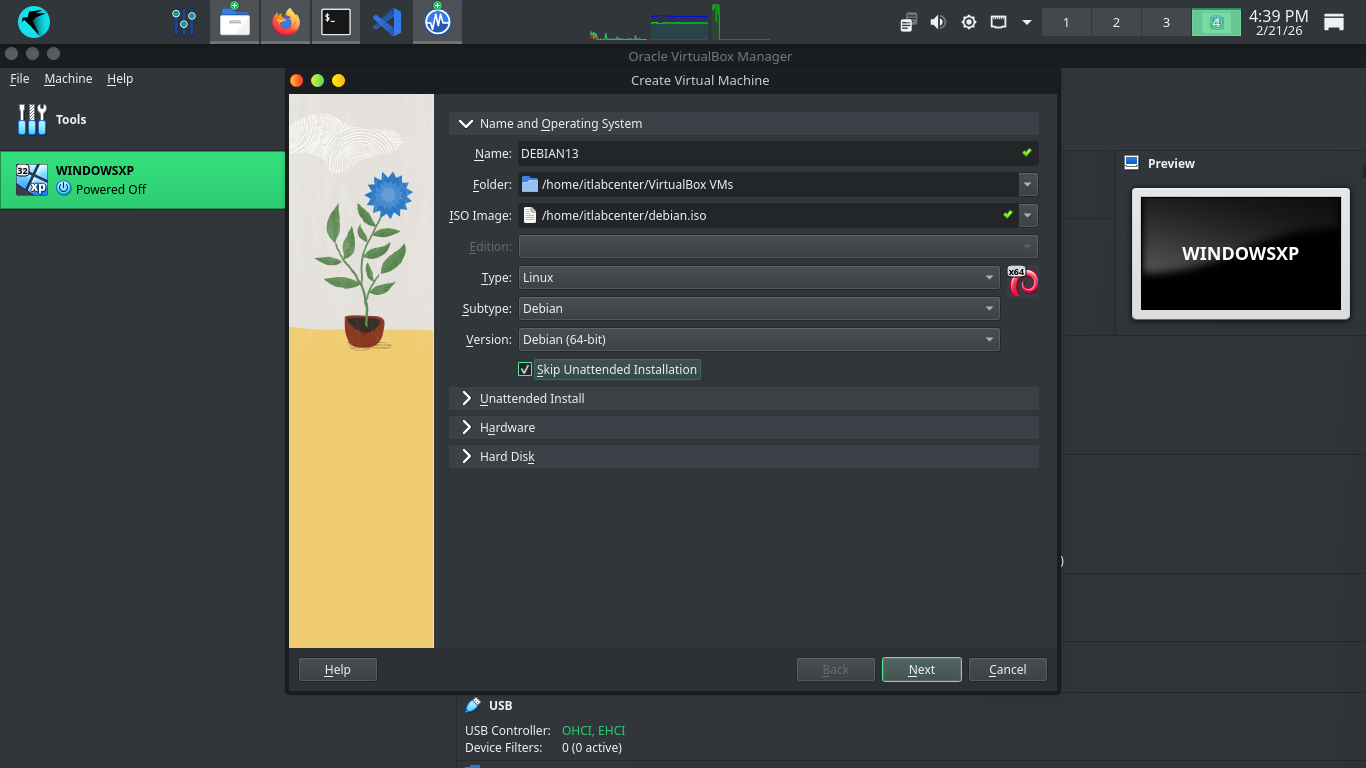Click the Name field containing DEBIAN13
Viewport: 1366px width, 768px height.
tap(765, 153)
